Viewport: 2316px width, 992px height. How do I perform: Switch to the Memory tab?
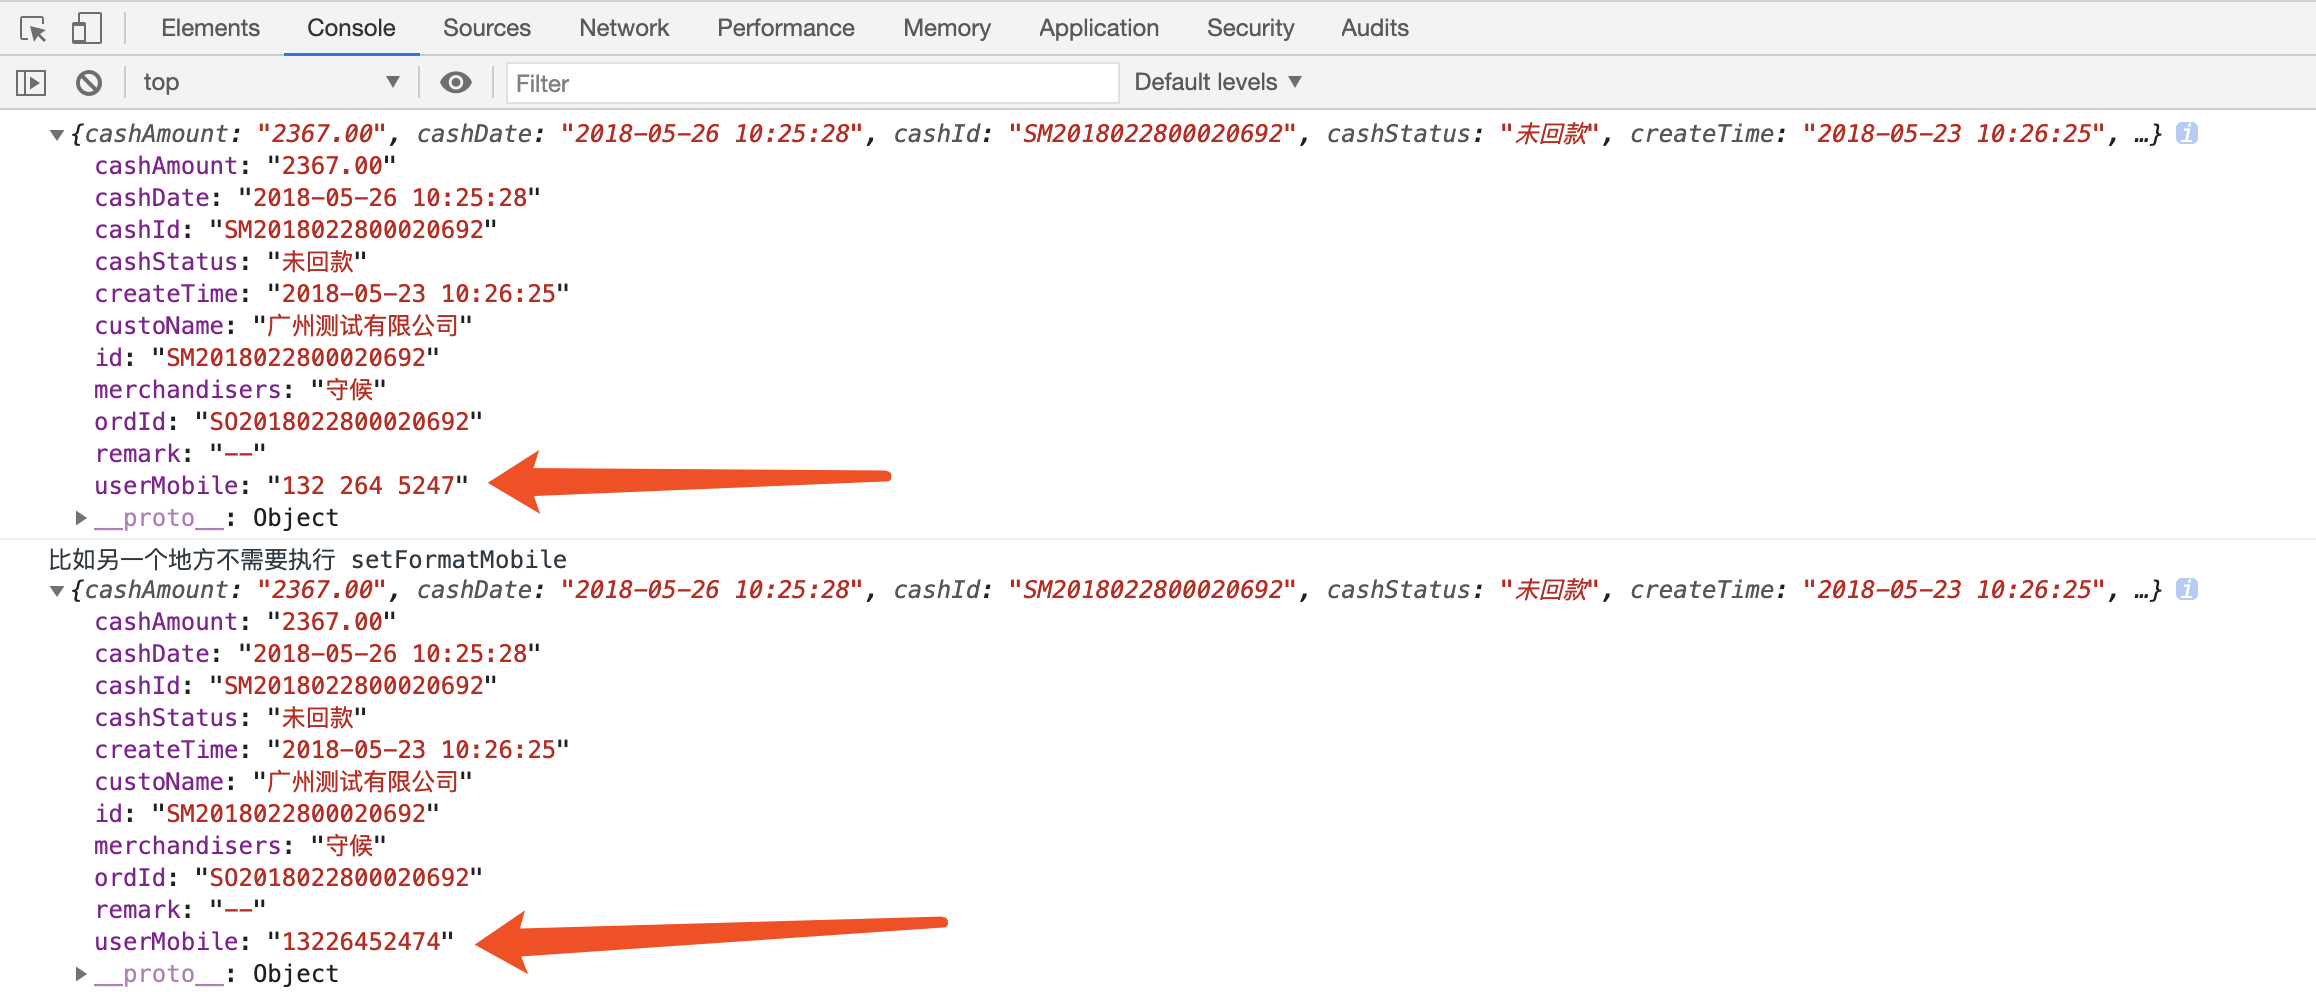pos(947,28)
